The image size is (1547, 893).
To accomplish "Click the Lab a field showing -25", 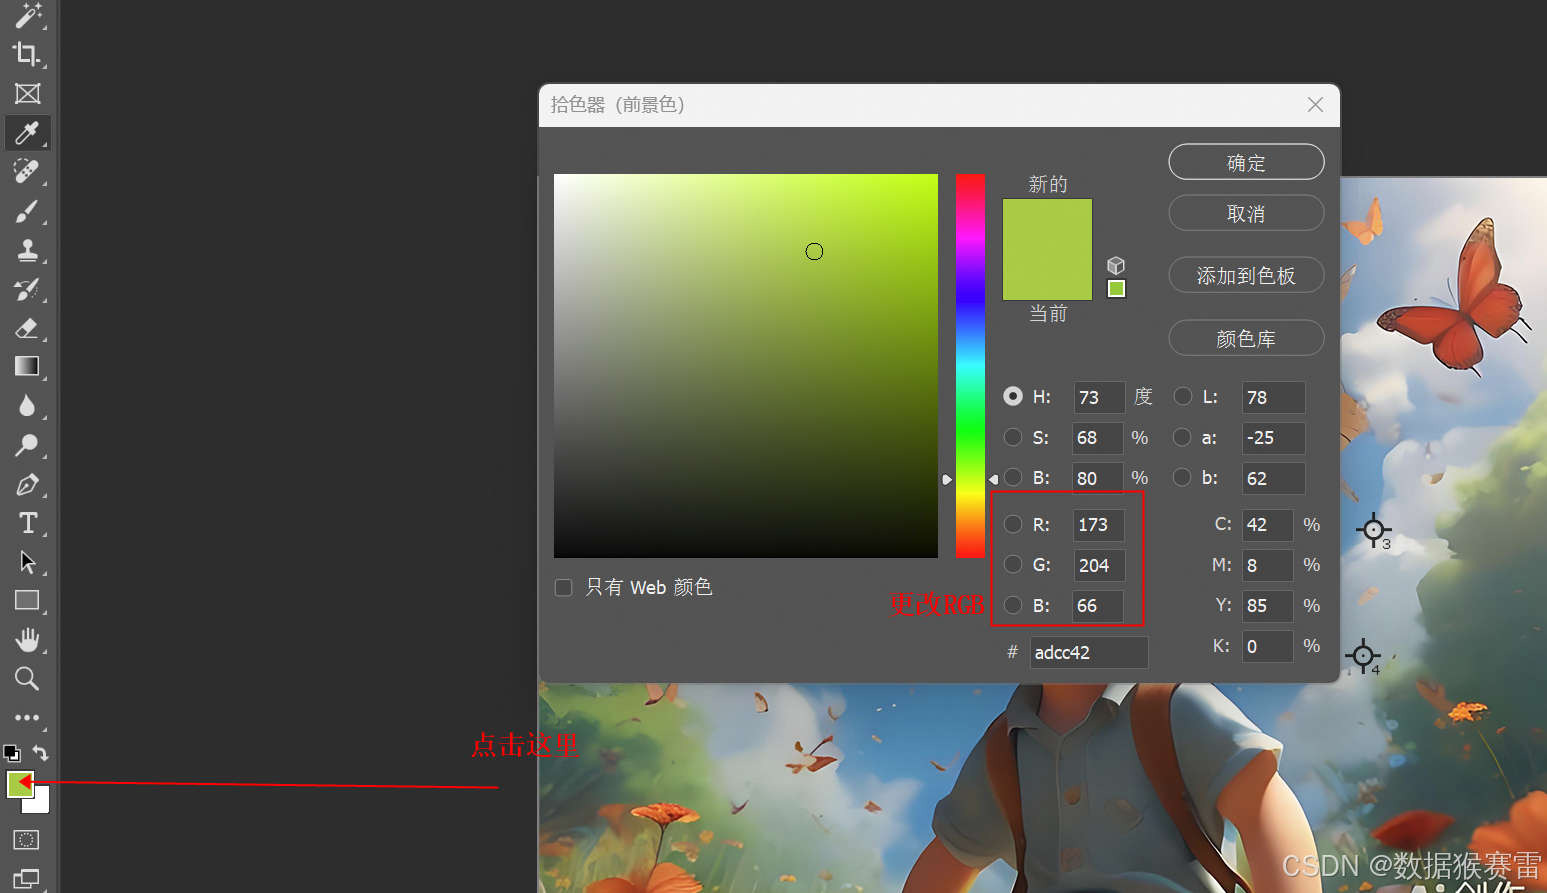I will point(1273,437).
